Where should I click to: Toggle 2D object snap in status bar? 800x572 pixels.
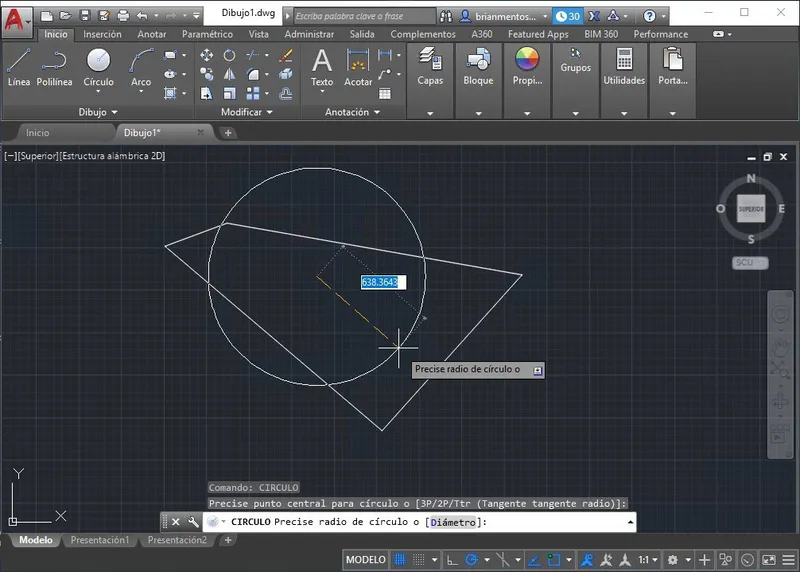(554, 560)
